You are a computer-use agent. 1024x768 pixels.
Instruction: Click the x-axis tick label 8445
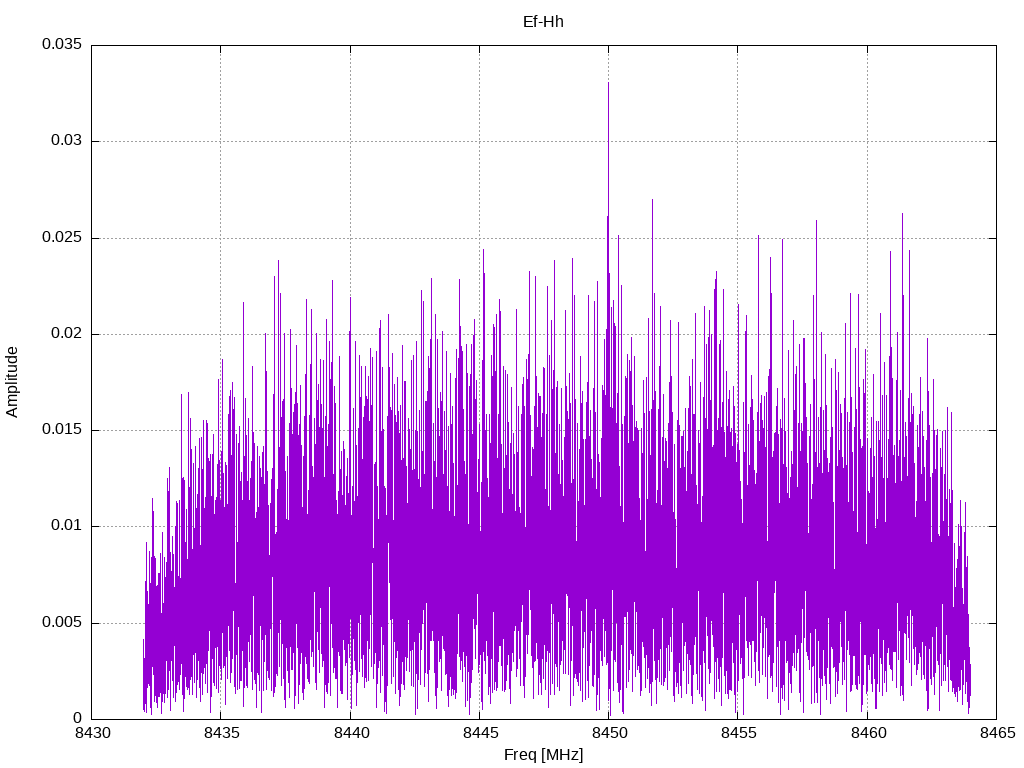tap(480, 733)
